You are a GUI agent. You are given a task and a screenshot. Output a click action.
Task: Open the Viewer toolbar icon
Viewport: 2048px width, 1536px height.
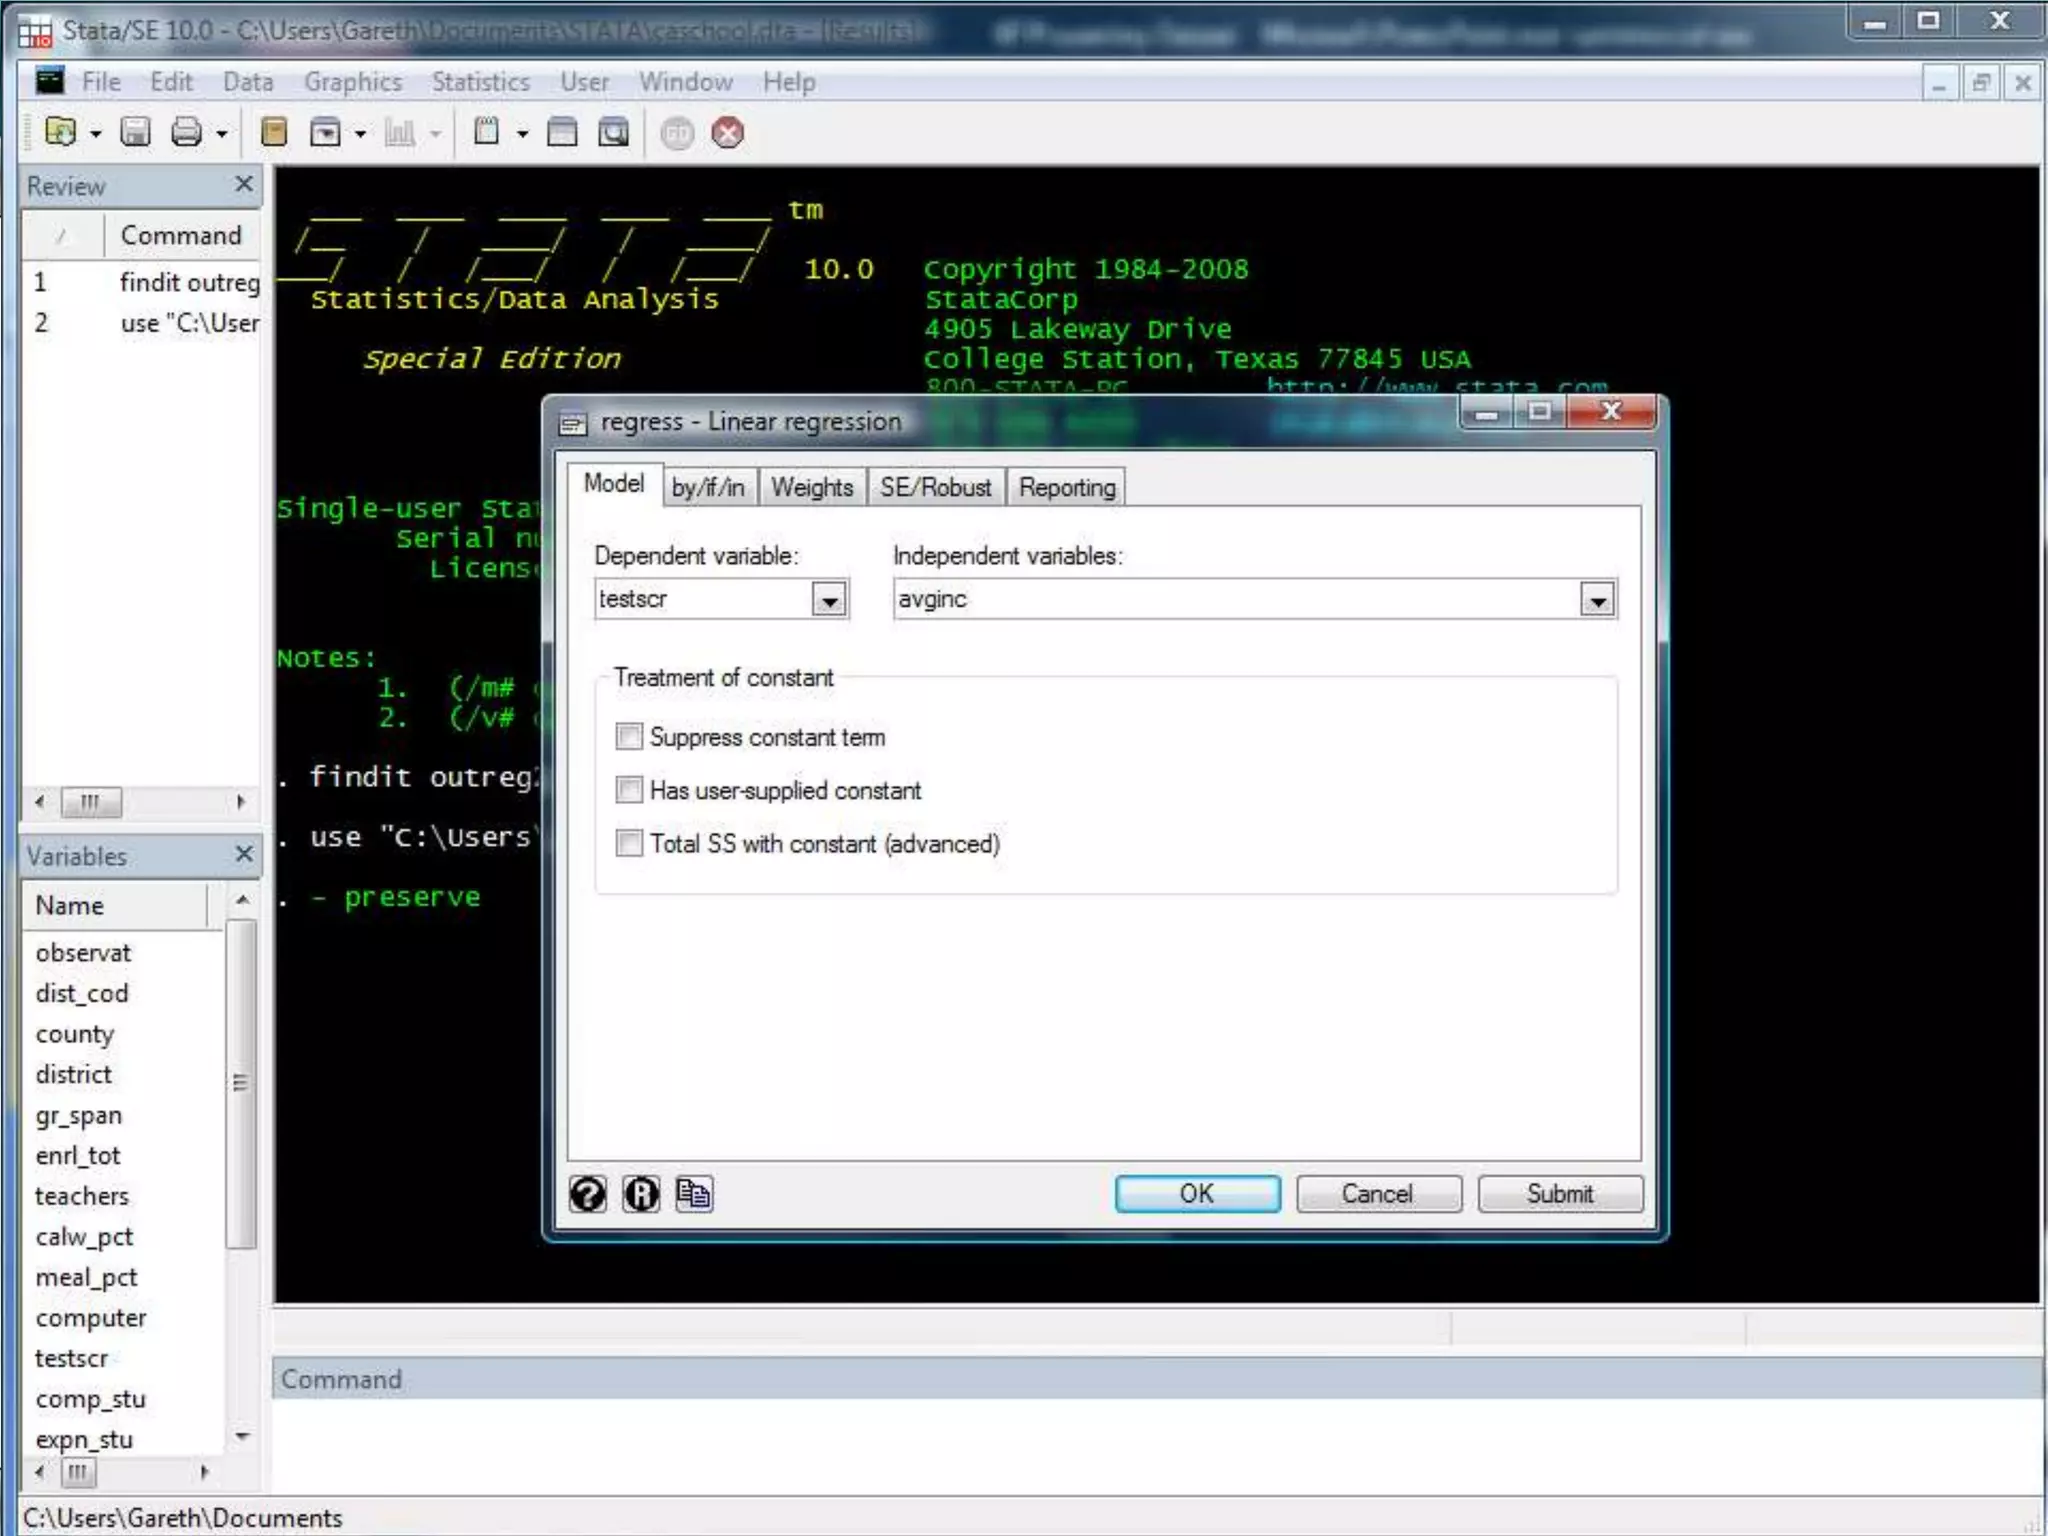pyautogui.click(x=326, y=132)
